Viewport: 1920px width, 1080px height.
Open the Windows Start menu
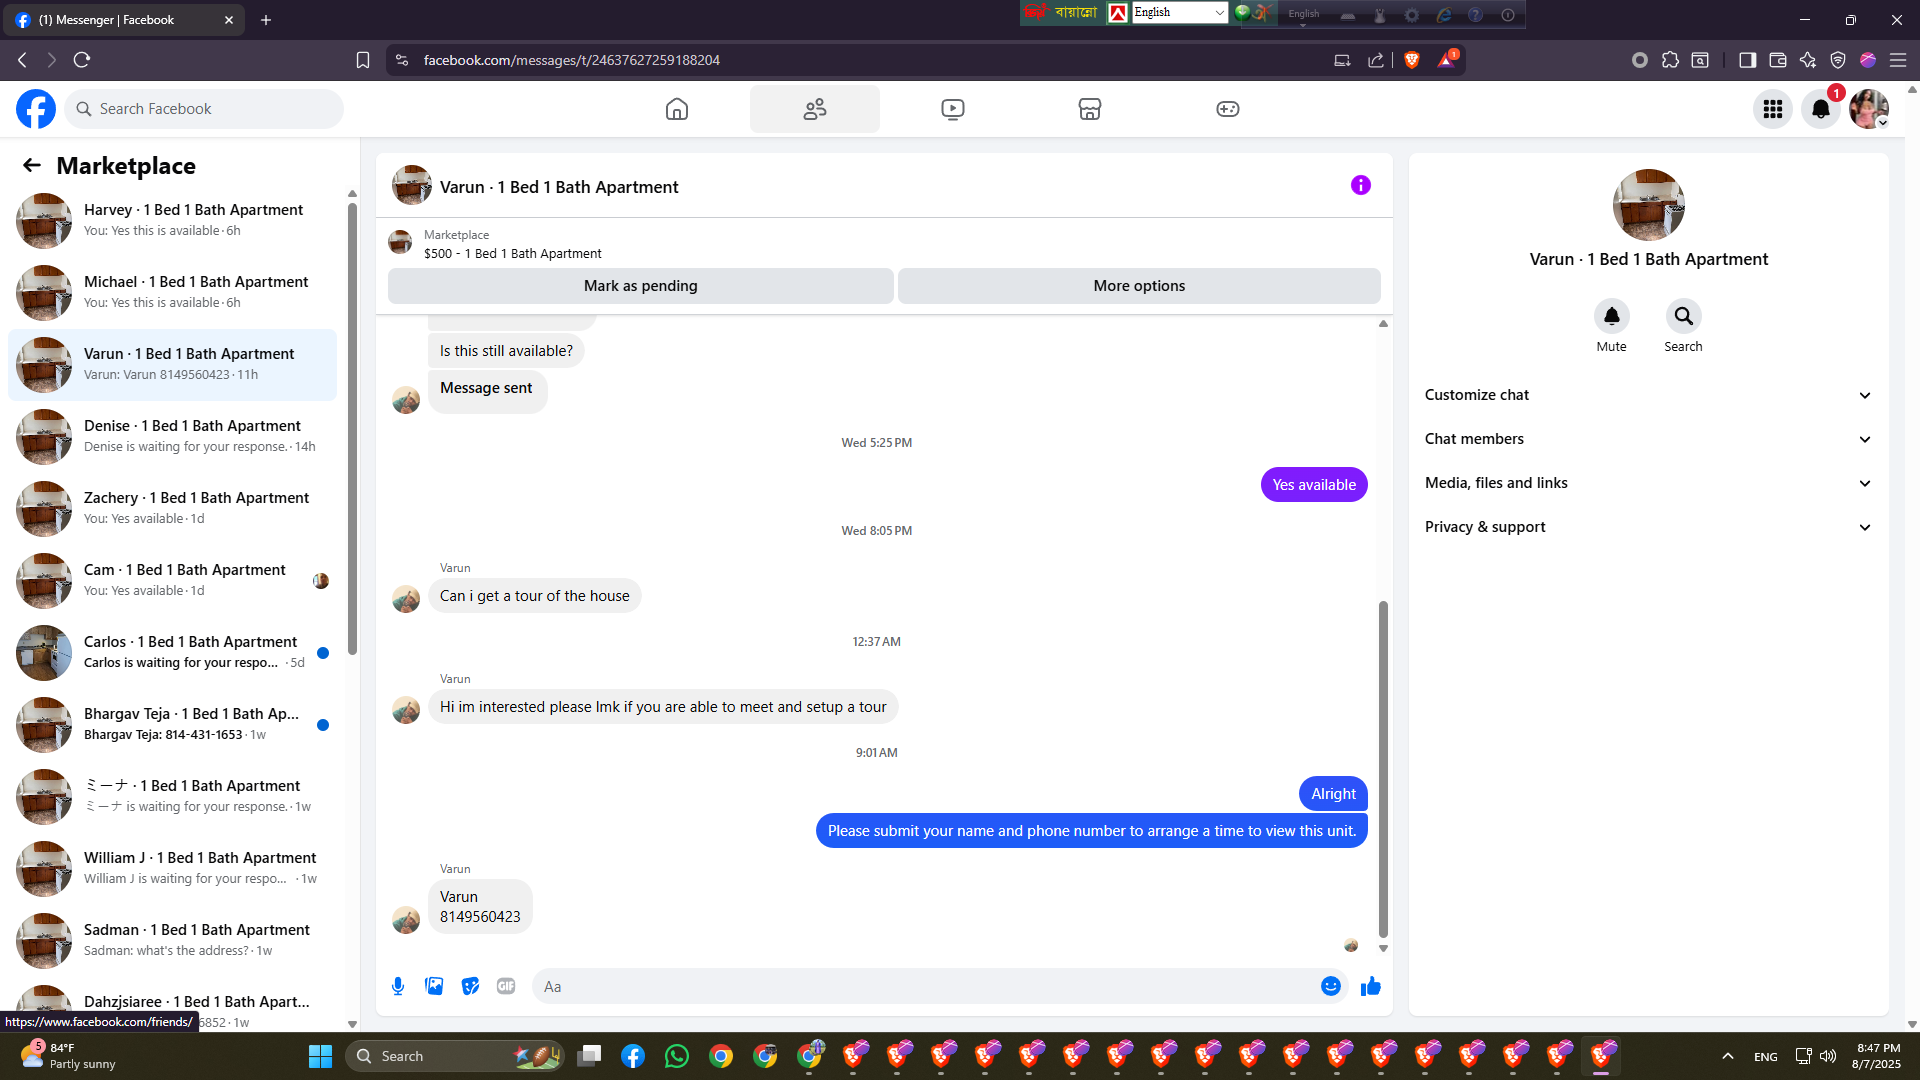pos(320,1056)
